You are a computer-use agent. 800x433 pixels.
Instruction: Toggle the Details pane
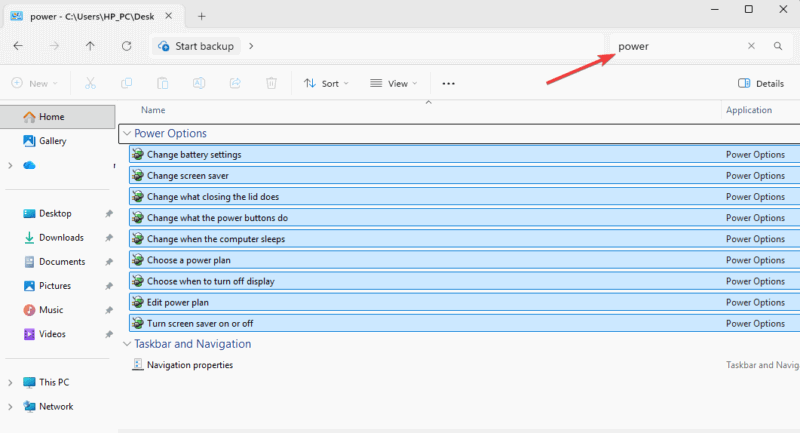(x=760, y=84)
